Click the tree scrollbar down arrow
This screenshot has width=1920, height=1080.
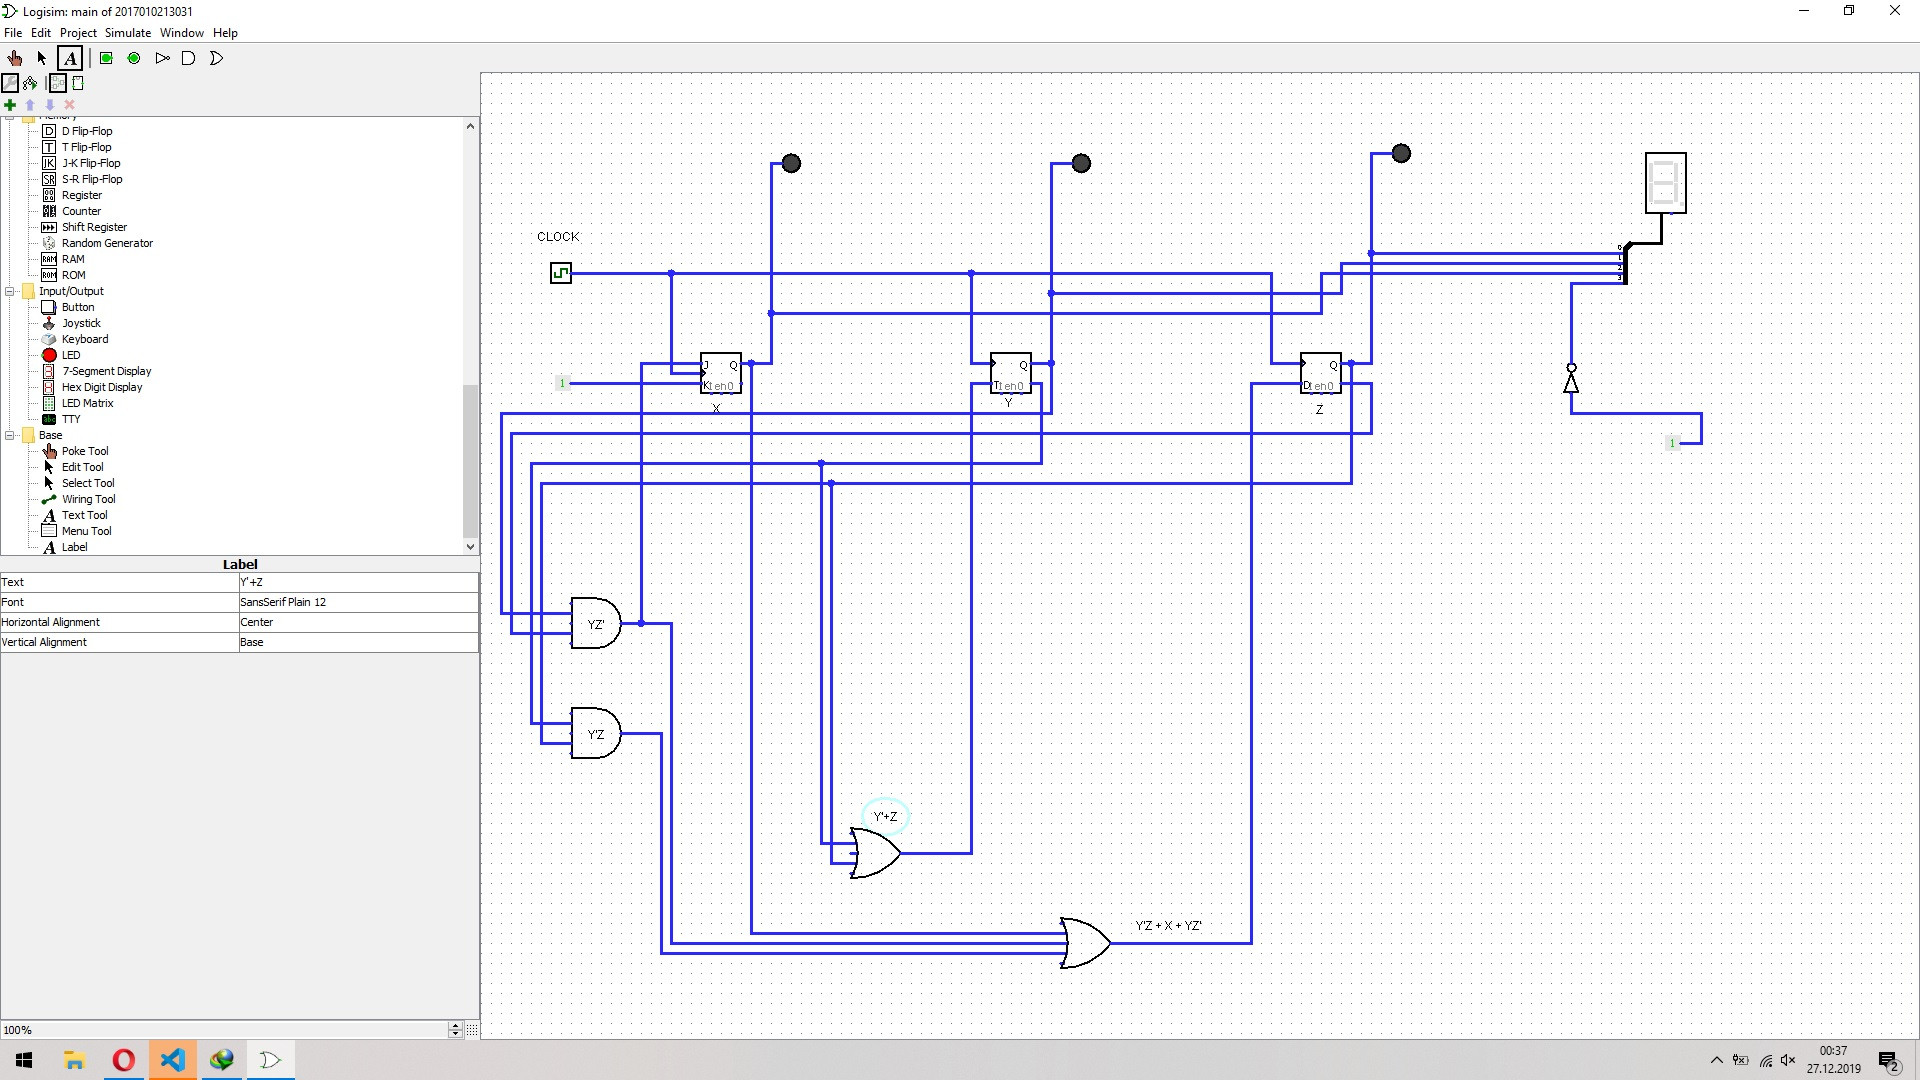pyautogui.click(x=470, y=546)
